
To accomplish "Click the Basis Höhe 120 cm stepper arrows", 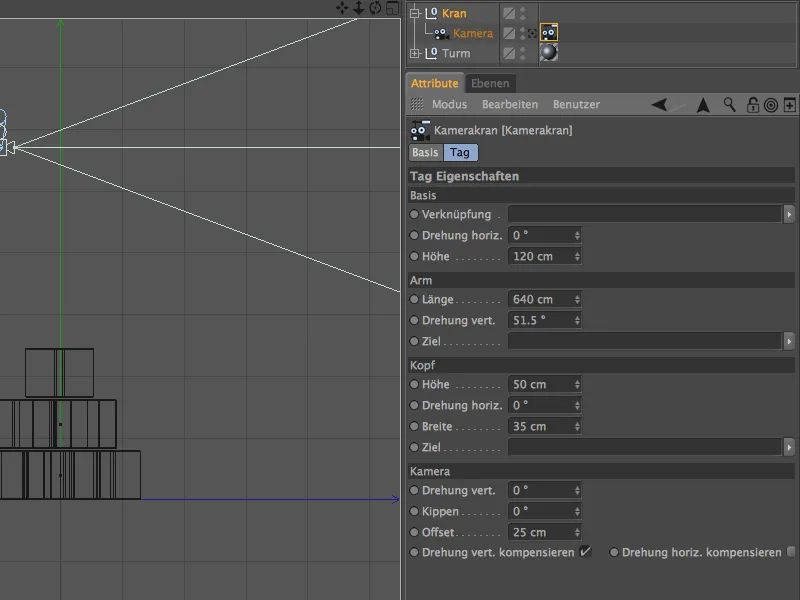I will click(x=577, y=257).
